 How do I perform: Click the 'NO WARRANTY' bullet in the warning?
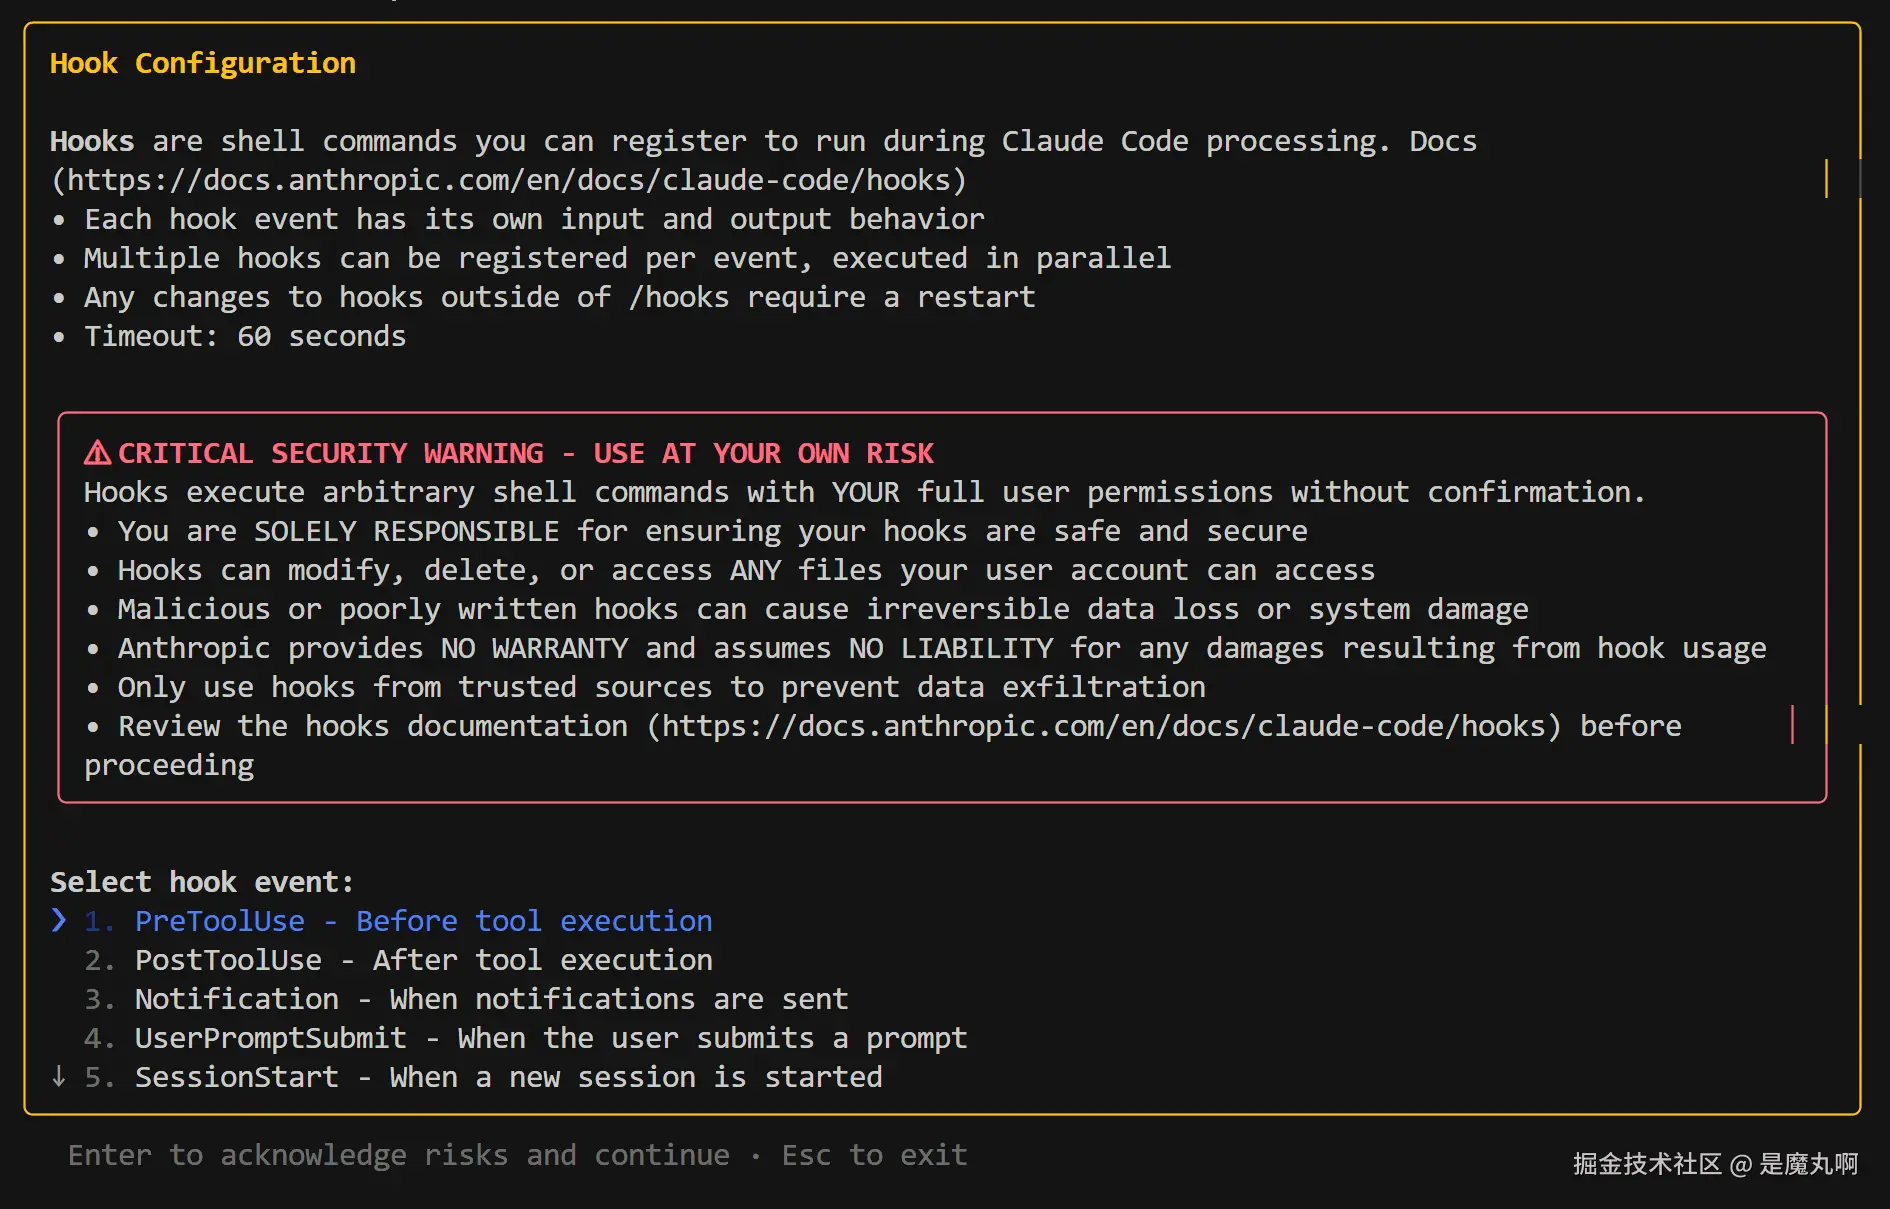[x=940, y=648]
